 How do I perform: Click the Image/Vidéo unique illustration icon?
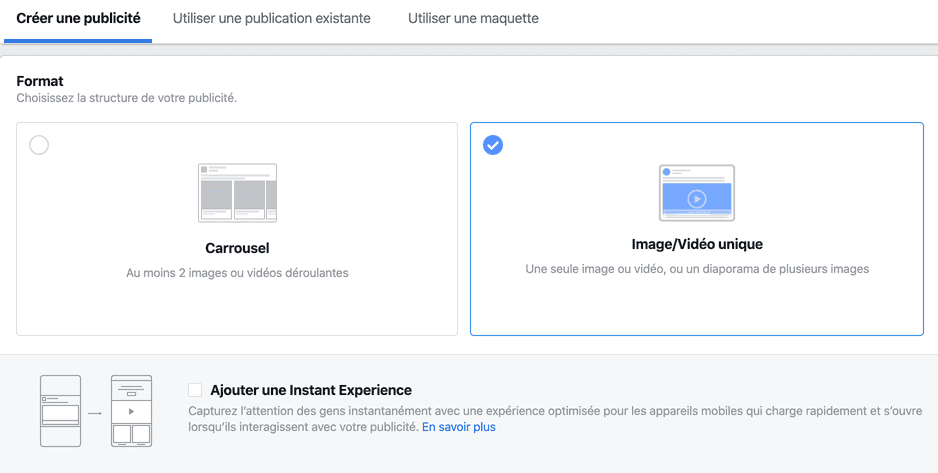tap(697, 193)
